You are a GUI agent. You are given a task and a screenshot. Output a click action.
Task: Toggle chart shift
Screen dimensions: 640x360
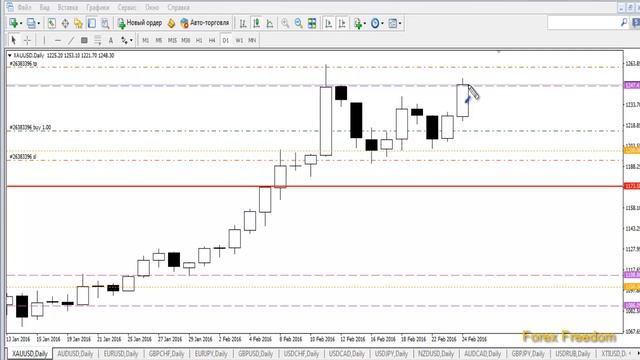click(x=342, y=23)
